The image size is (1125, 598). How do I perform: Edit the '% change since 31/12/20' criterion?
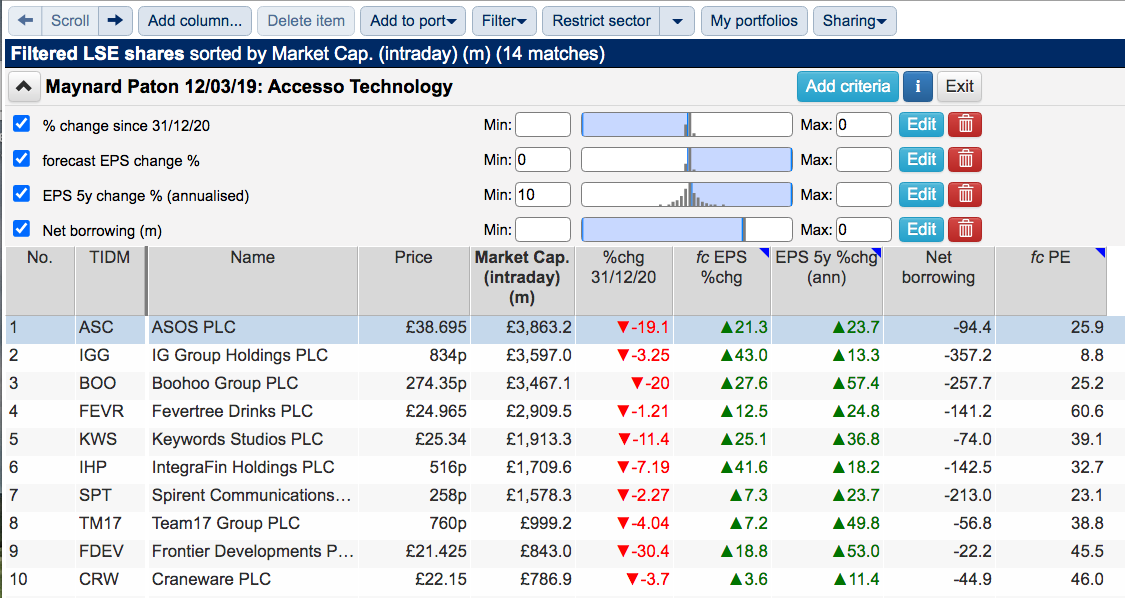(x=921, y=125)
